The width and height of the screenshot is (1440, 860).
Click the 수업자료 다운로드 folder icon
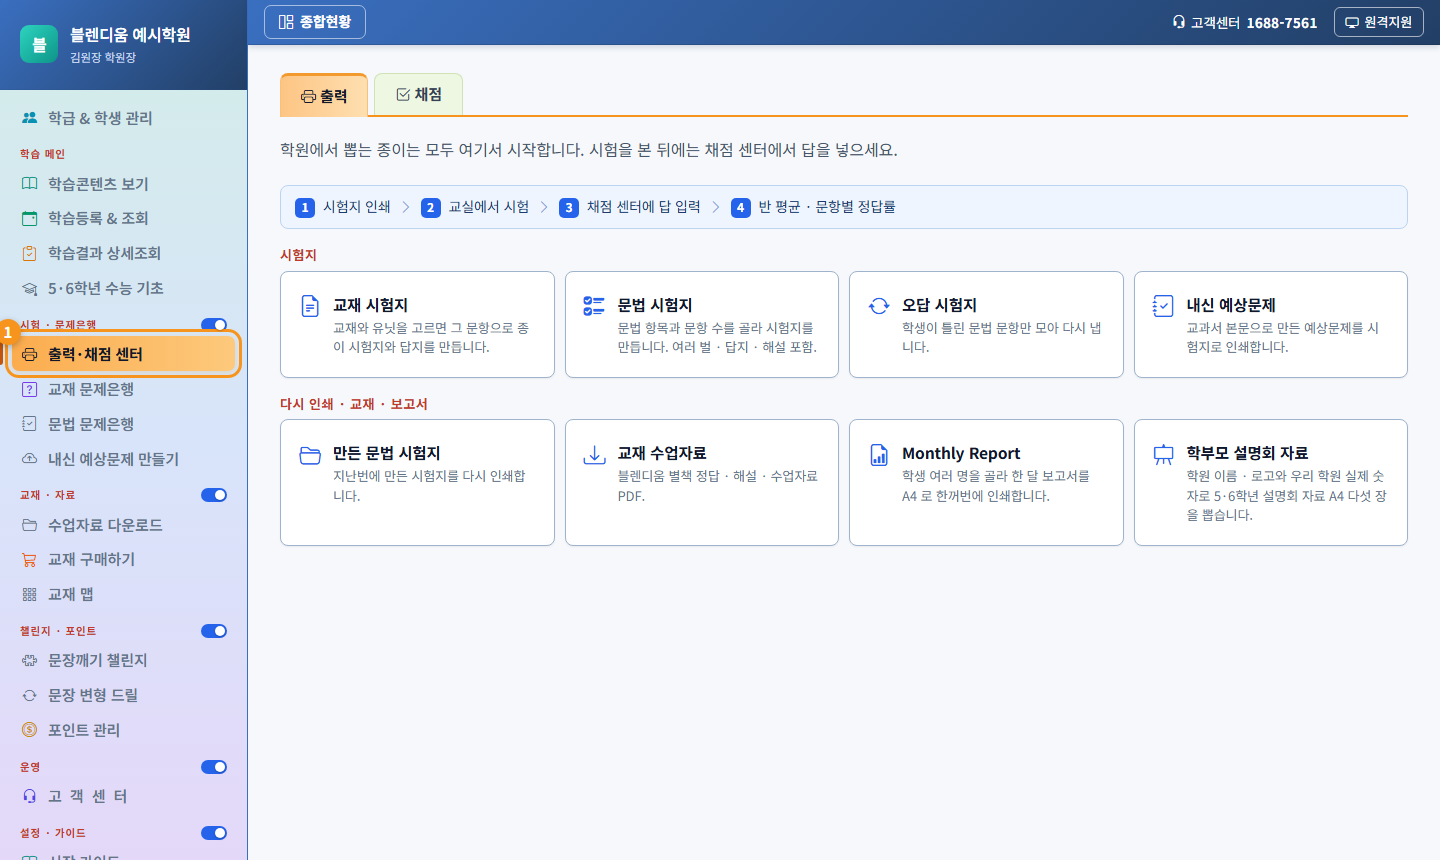click(29, 525)
